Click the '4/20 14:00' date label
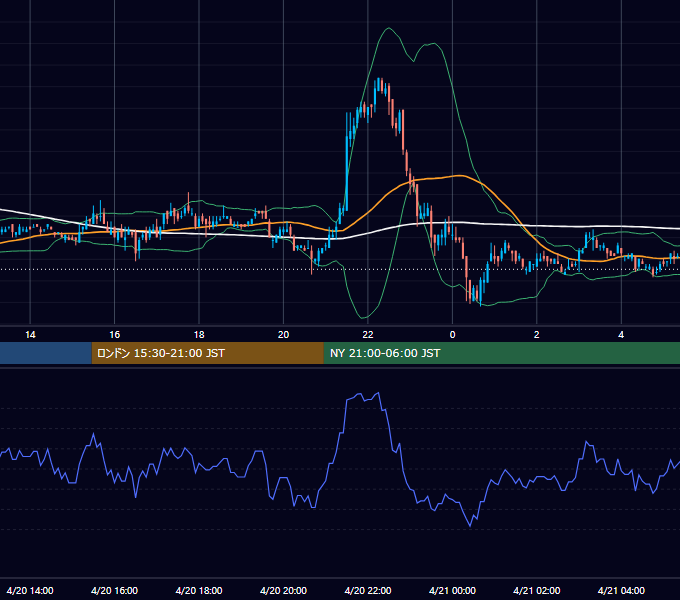 click(x=30, y=590)
